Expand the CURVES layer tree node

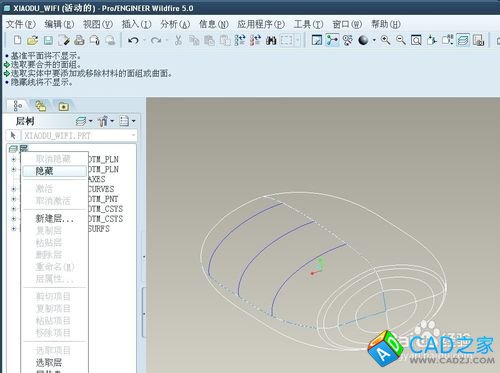13,189
